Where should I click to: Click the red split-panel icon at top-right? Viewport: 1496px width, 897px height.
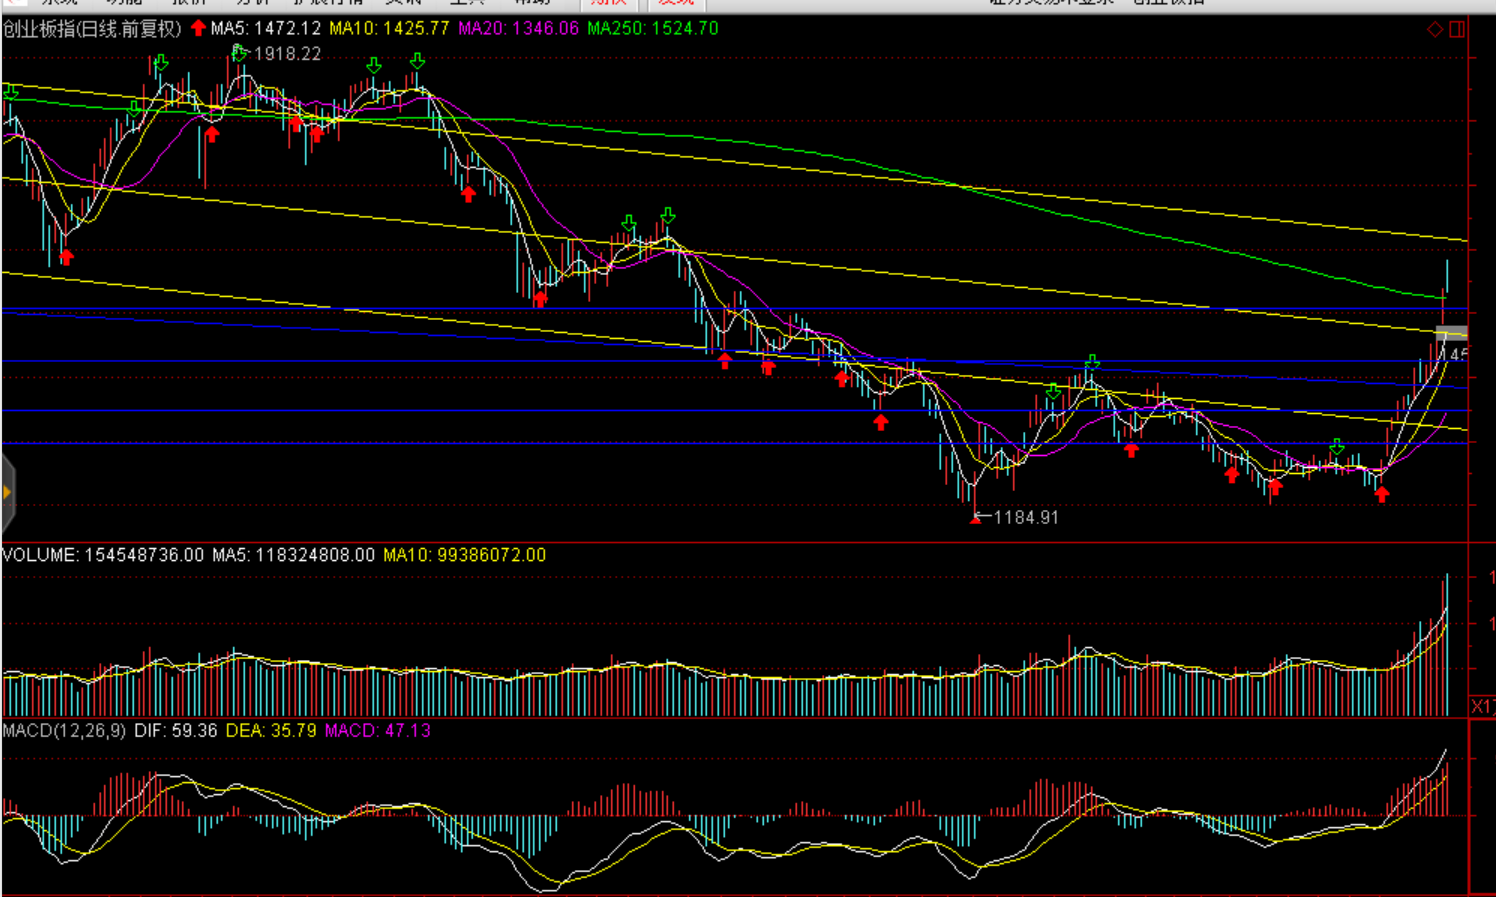[x=1457, y=29]
